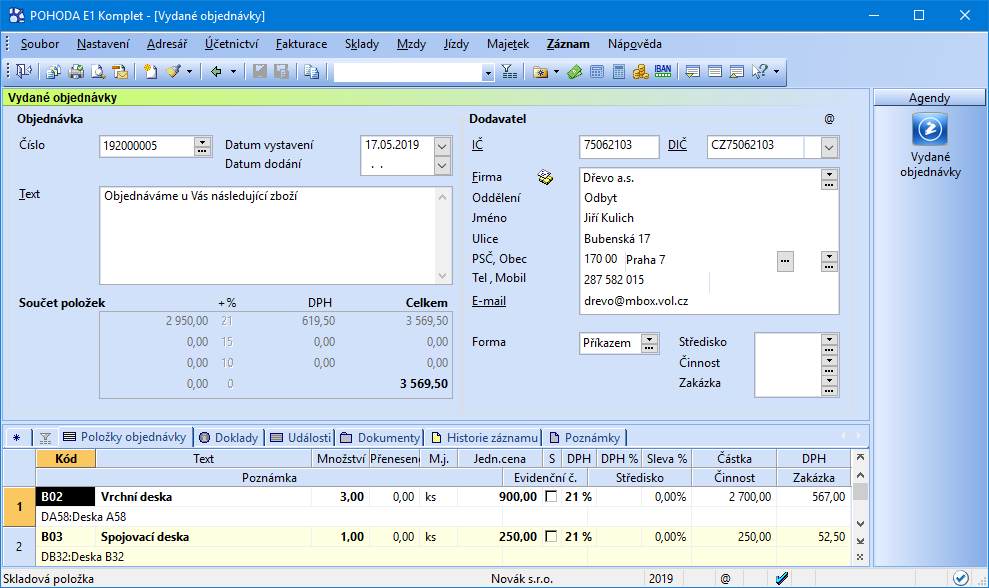Click the DIČ label link
The image size is (989, 588).
click(x=677, y=145)
